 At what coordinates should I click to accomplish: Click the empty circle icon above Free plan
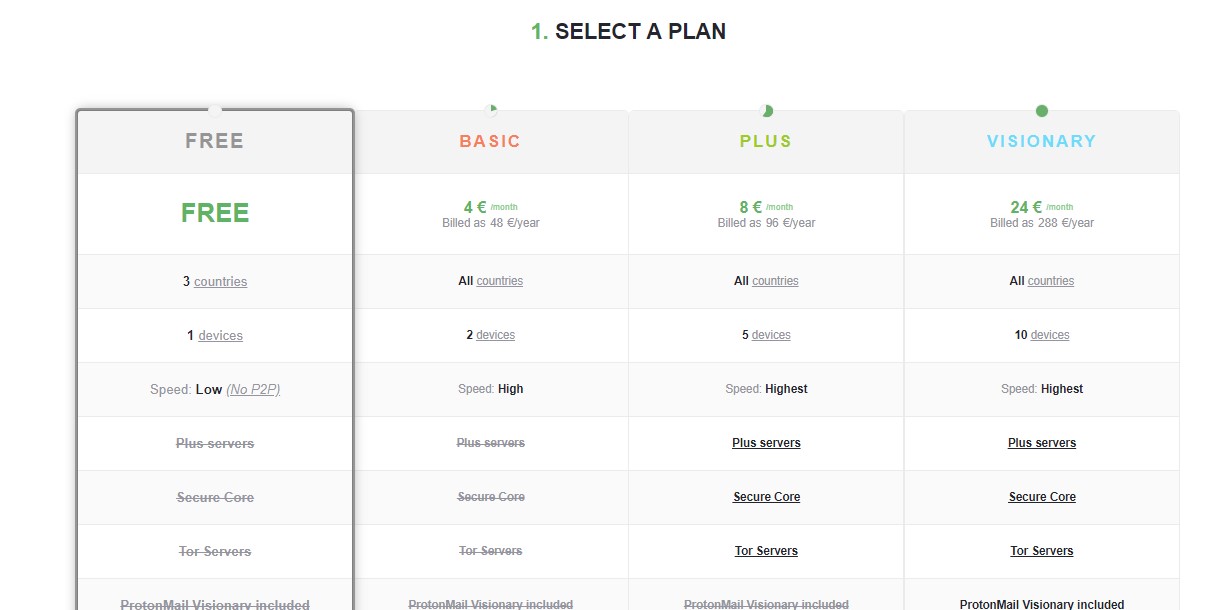[215, 110]
